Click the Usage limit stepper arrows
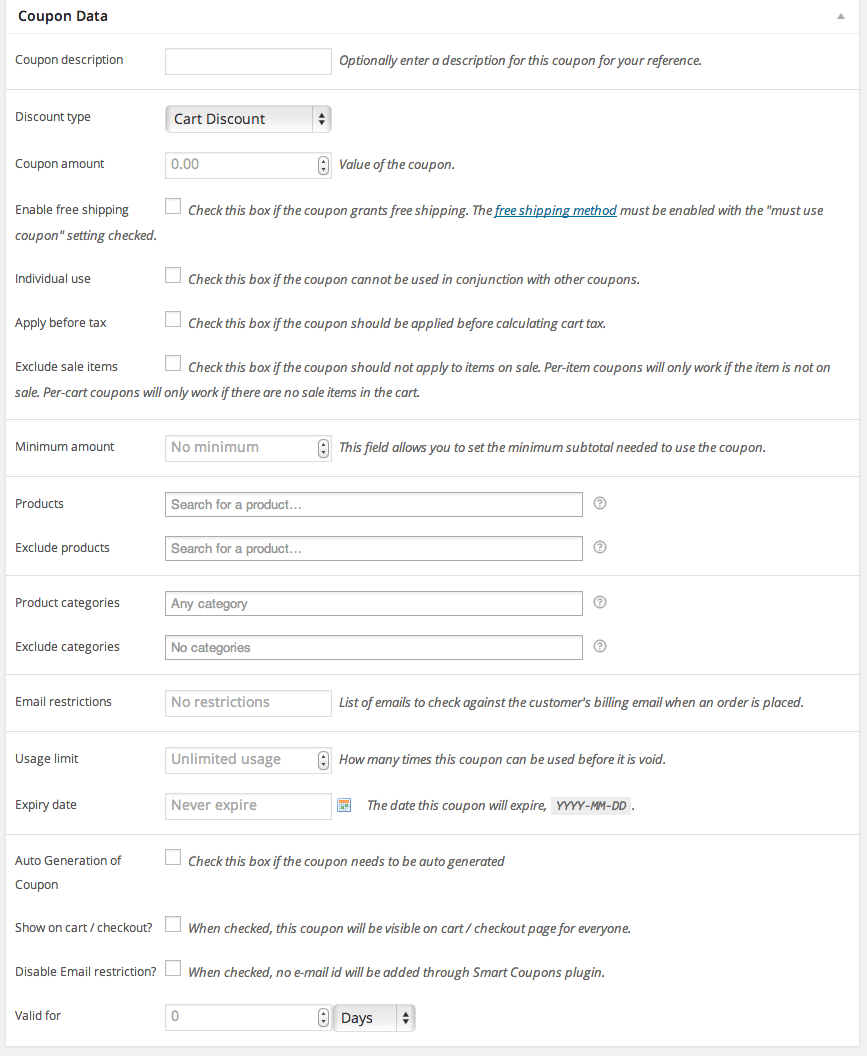The width and height of the screenshot is (867, 1056). [323, 760]
